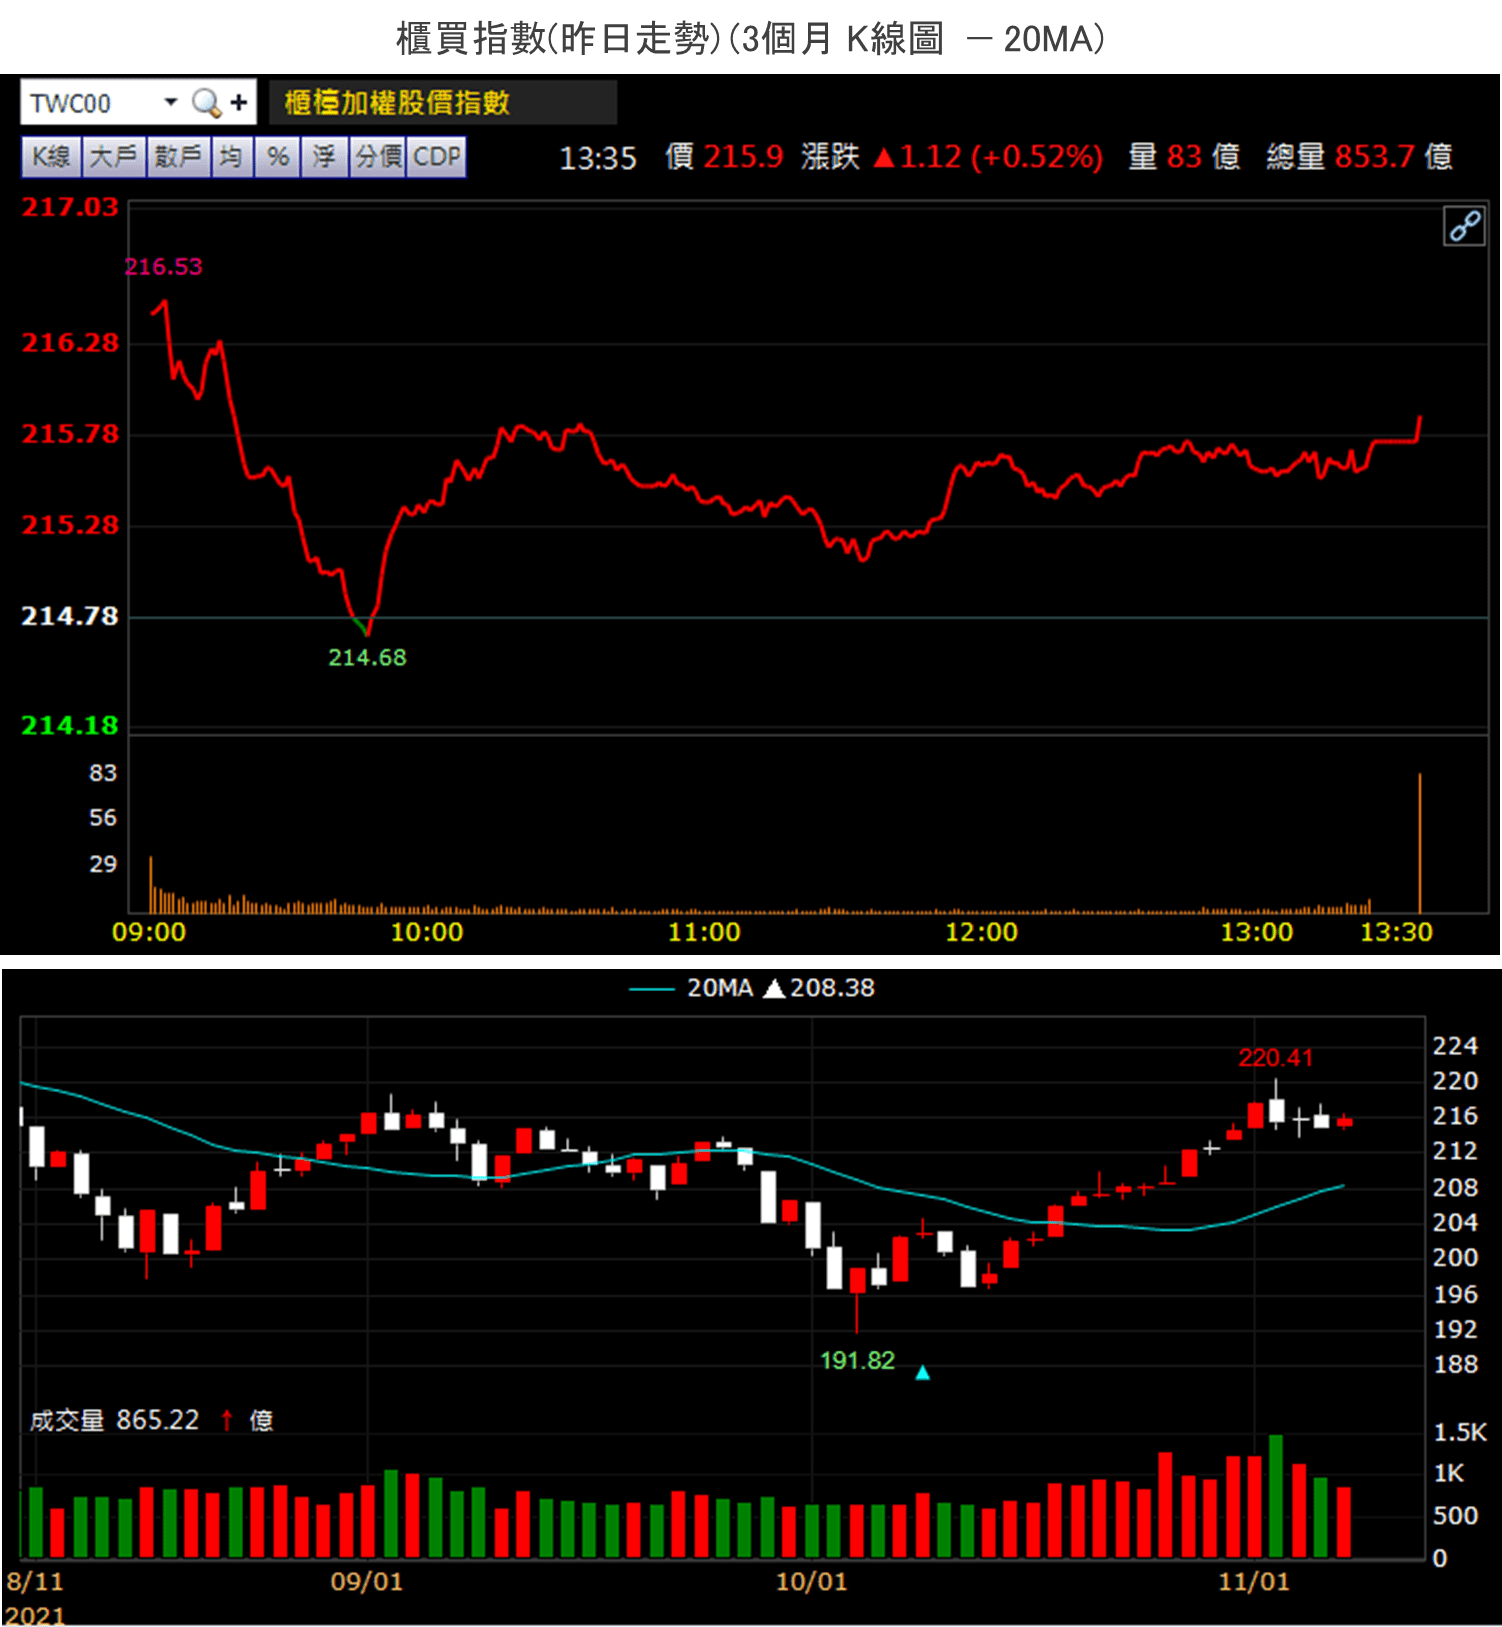Image resolution: width=1502 pixels, height=1627 pixels.
Task: Click the magnifier search icon
Action: pos(206,103)
